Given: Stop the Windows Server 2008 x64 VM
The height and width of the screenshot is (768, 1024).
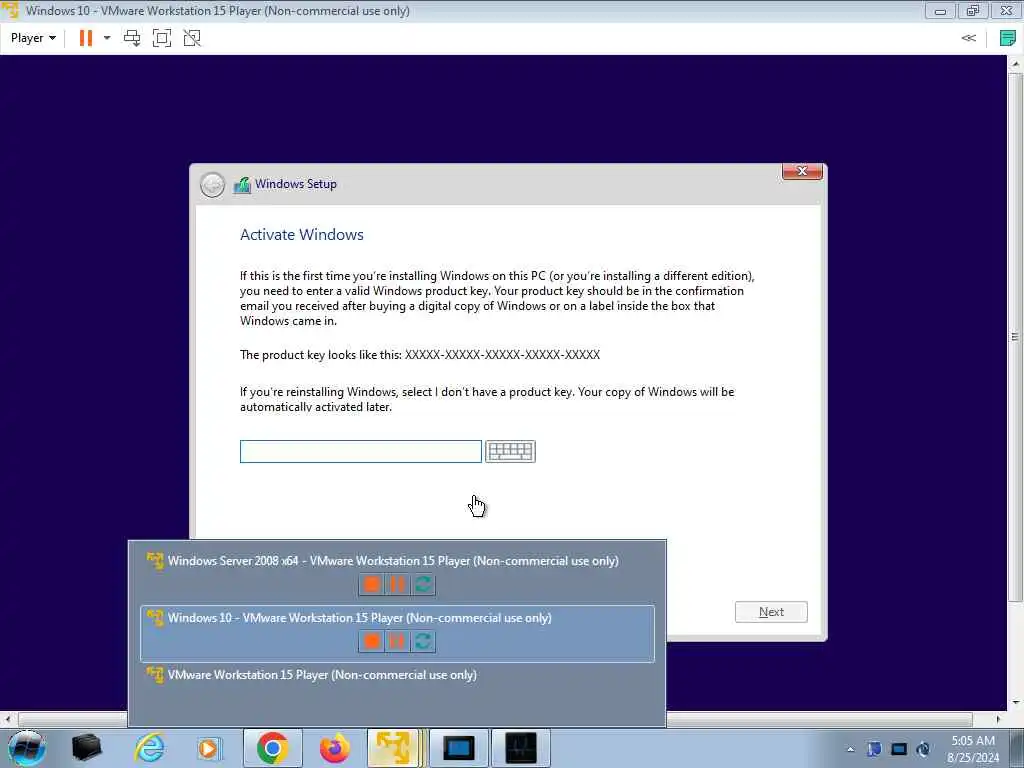Looking at the screenshot, I should pyautogui.click(x=372, y=584).
